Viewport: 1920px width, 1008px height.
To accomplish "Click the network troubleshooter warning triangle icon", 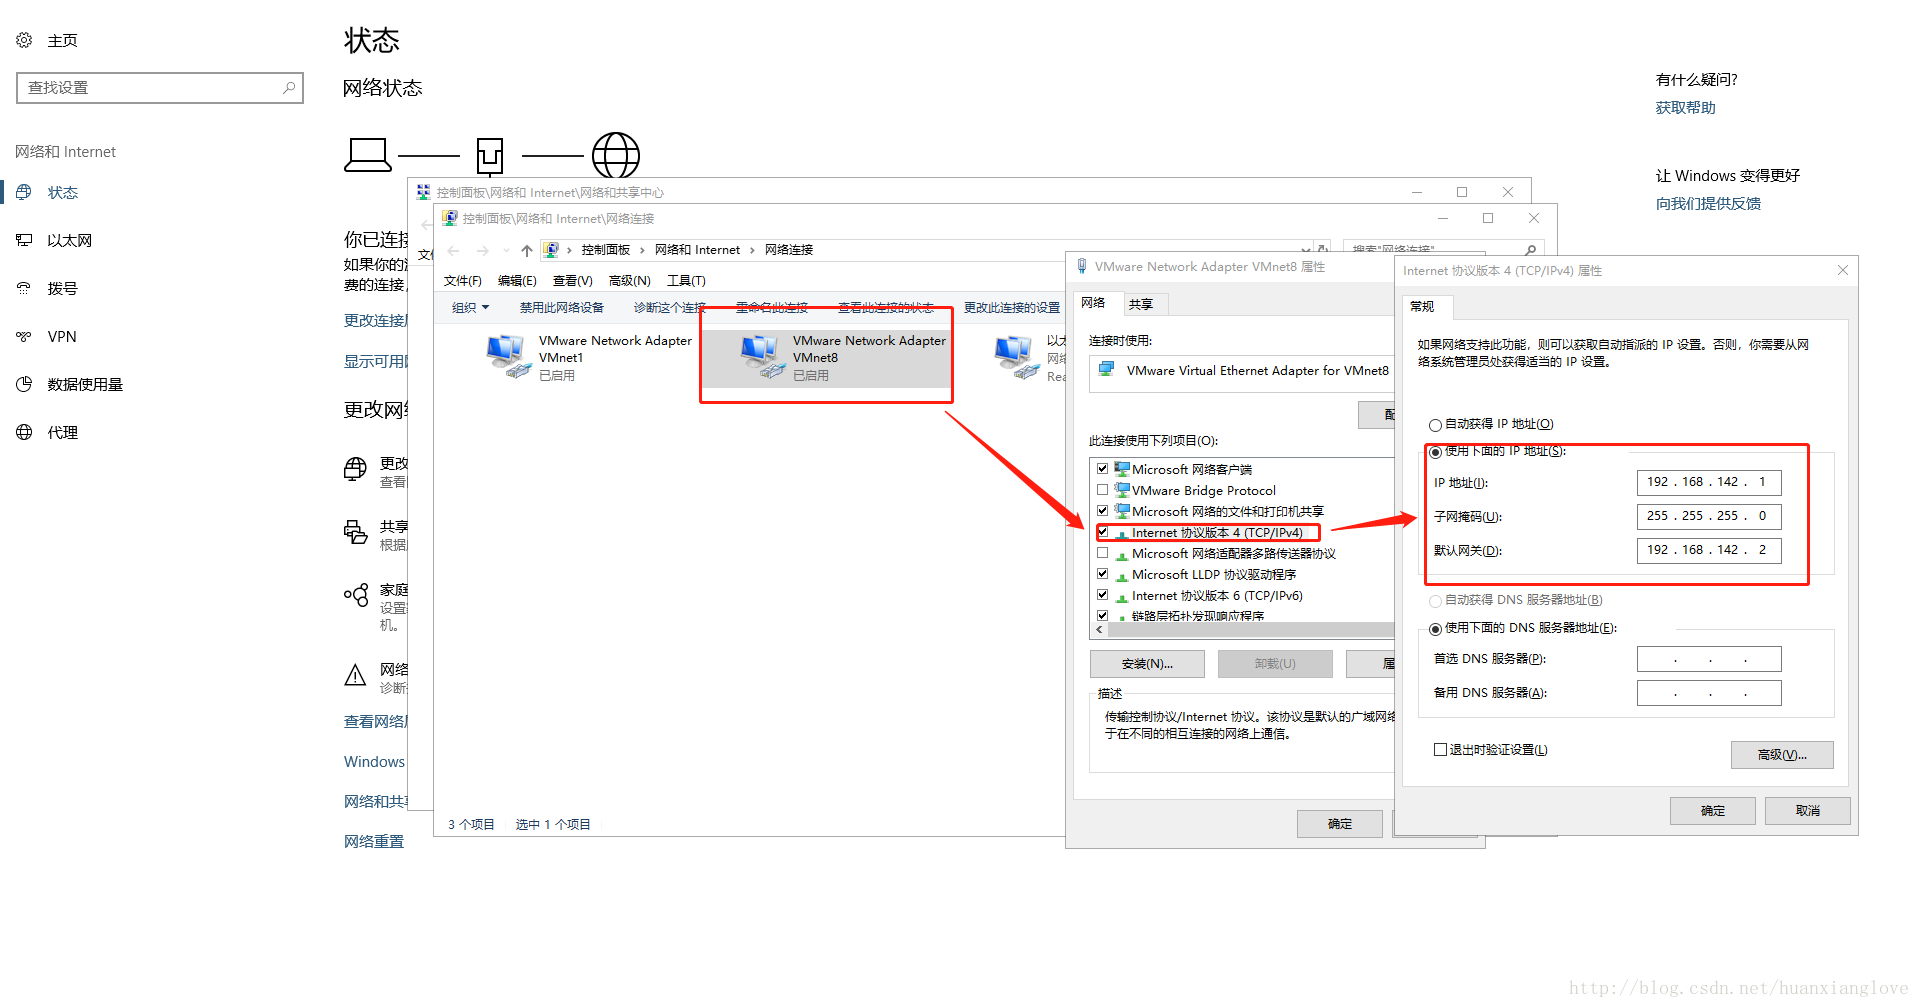I will point(355,676).
